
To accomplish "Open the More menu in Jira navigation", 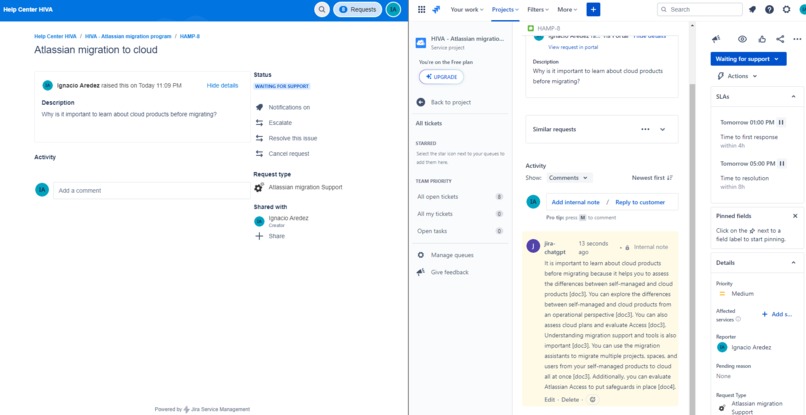I will point(567,9).
